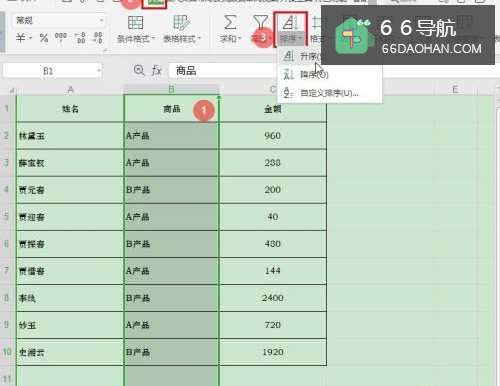Image resolution: width=500 pixels, height=386 pixels.
Task: Open the 排序 sort button
Action: pos(290,29)
